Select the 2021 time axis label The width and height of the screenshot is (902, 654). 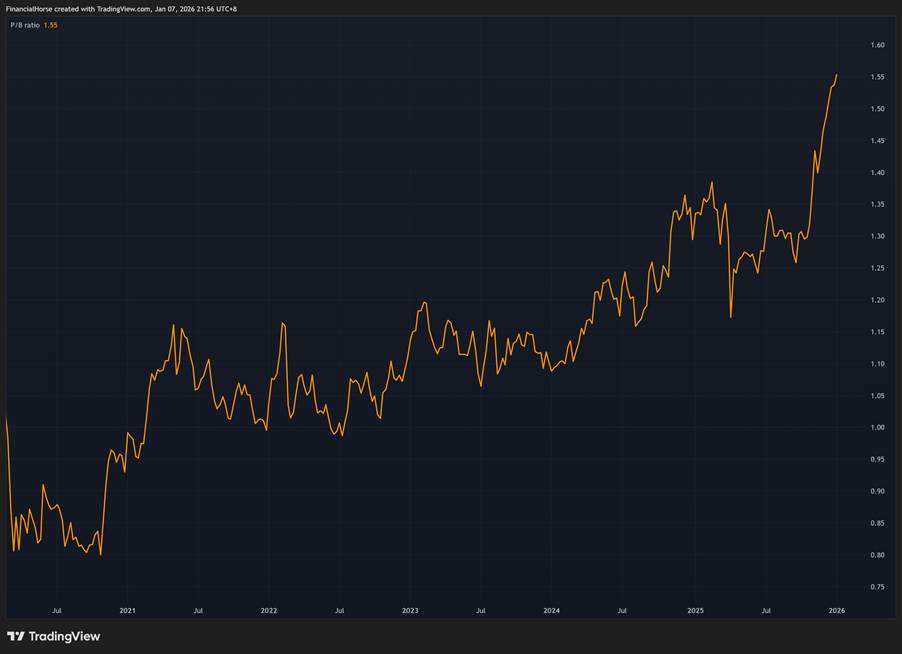click(x=127, y=609)
